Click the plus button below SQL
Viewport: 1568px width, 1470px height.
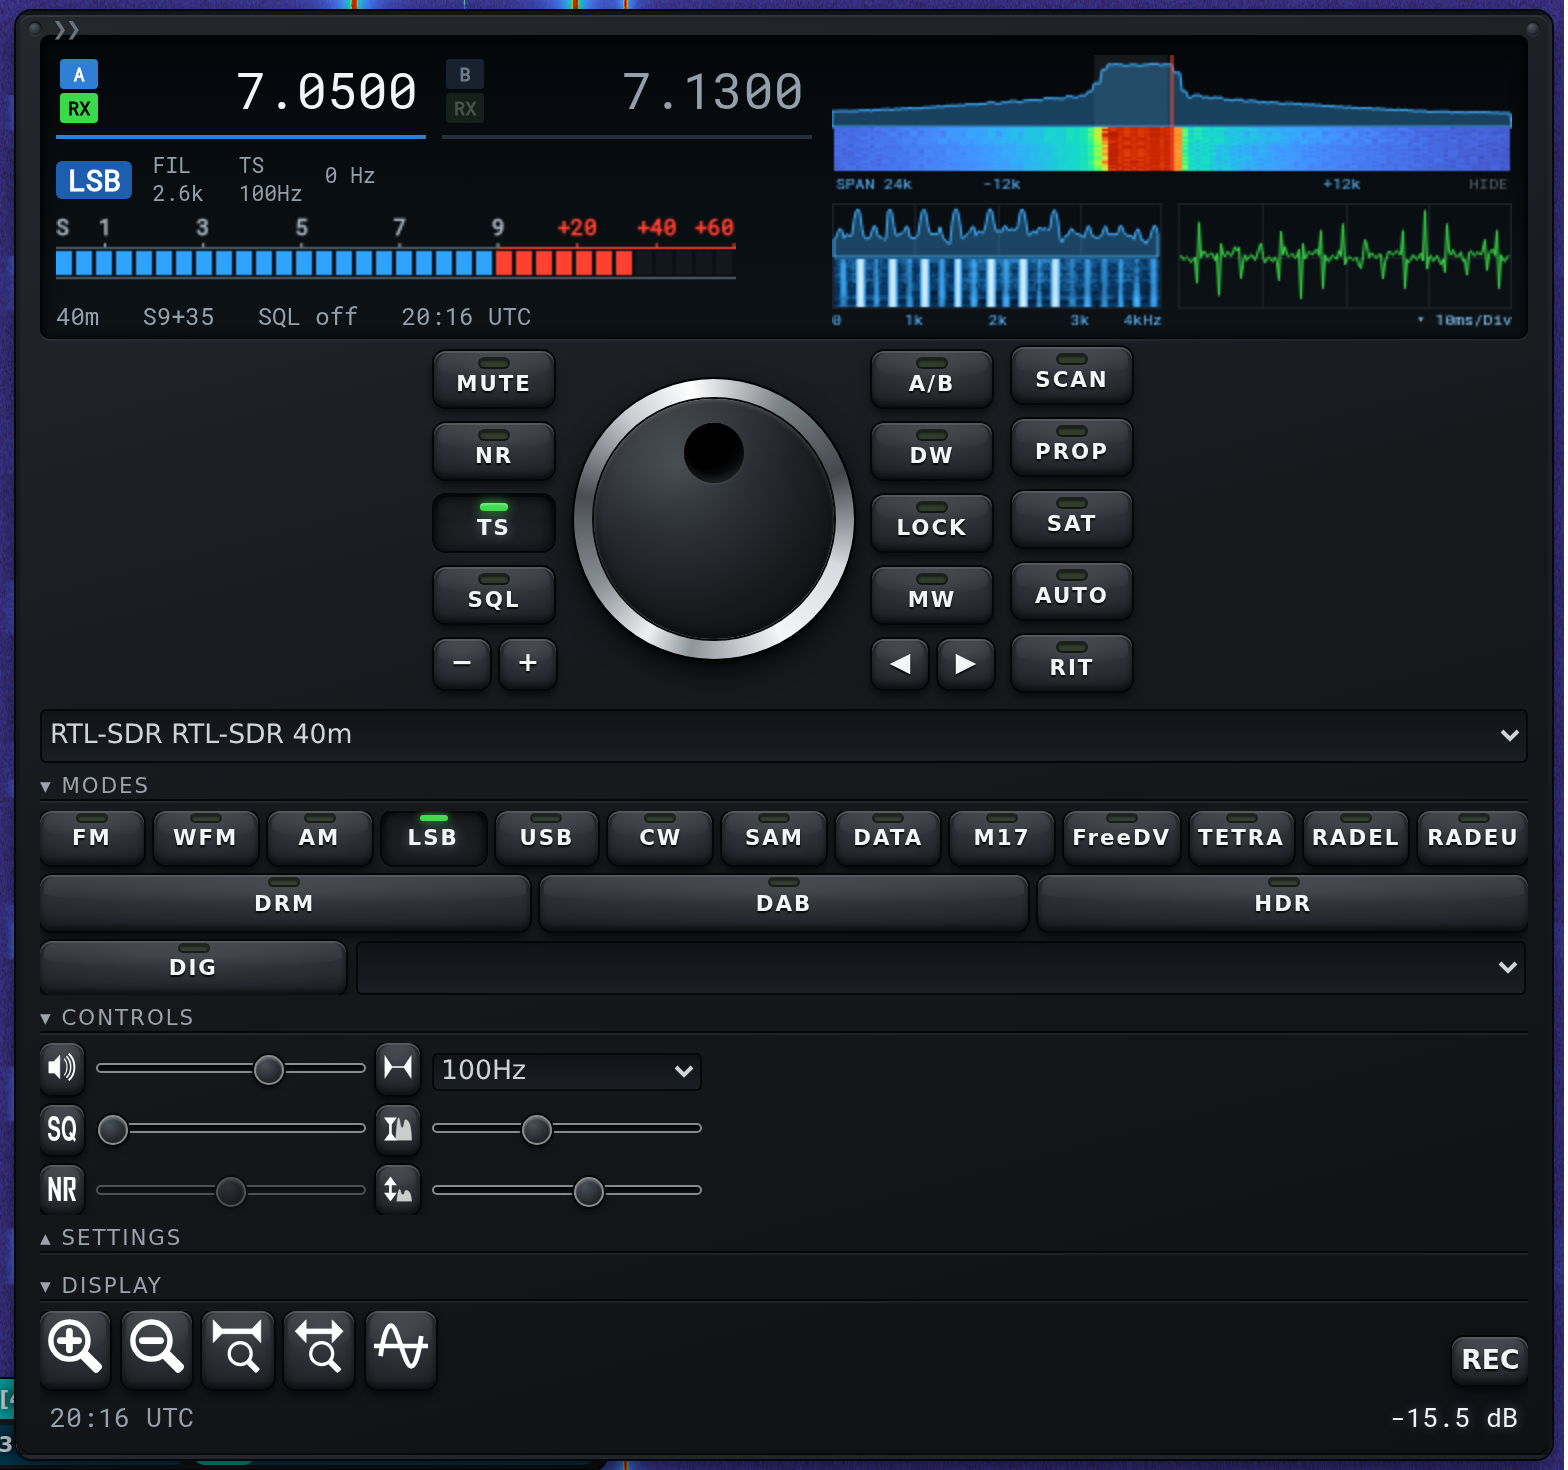click(528, 663)
